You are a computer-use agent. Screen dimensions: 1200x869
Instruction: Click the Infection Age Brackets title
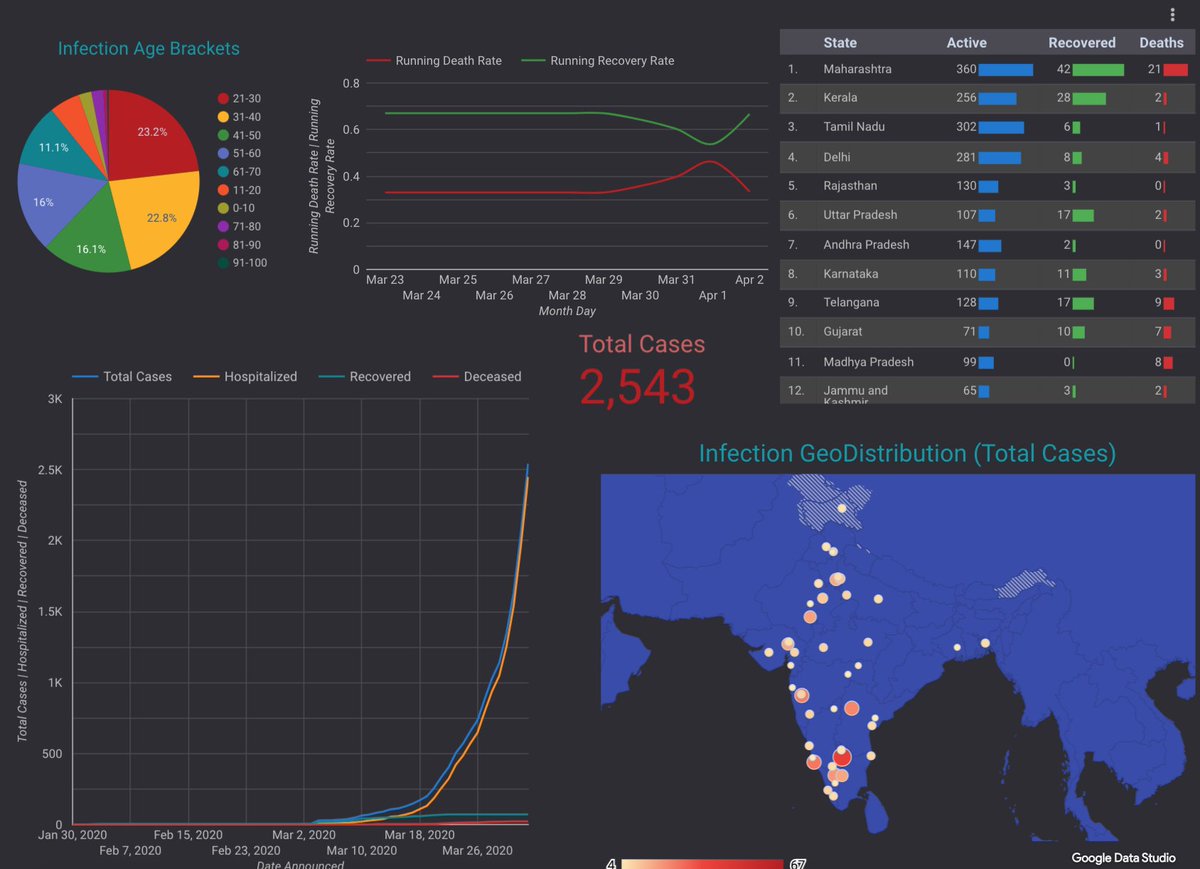click(x=149, y=48)
